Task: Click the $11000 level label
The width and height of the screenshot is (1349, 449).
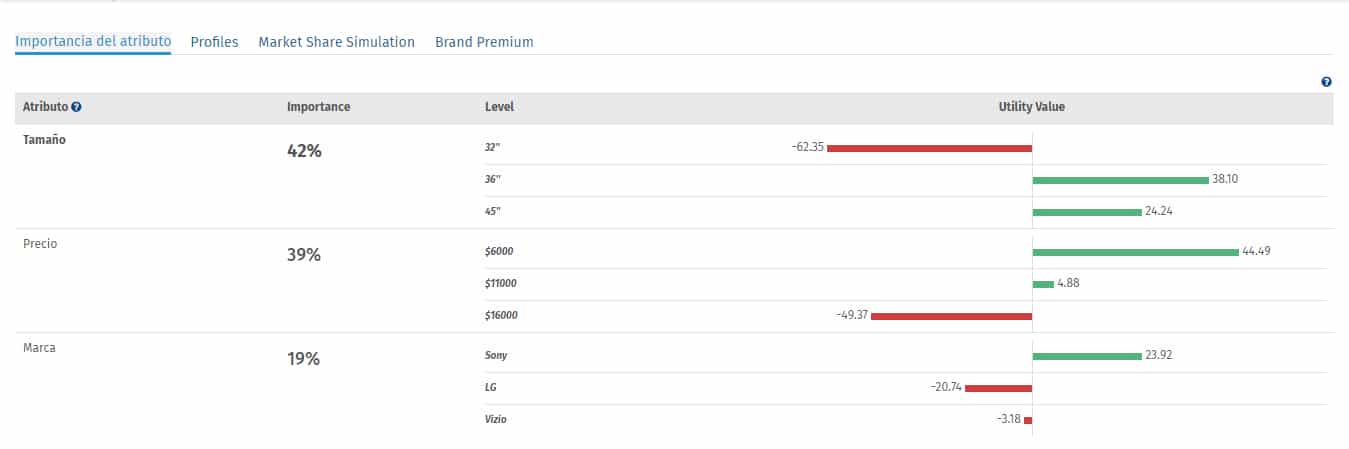Action: (500, 284)
